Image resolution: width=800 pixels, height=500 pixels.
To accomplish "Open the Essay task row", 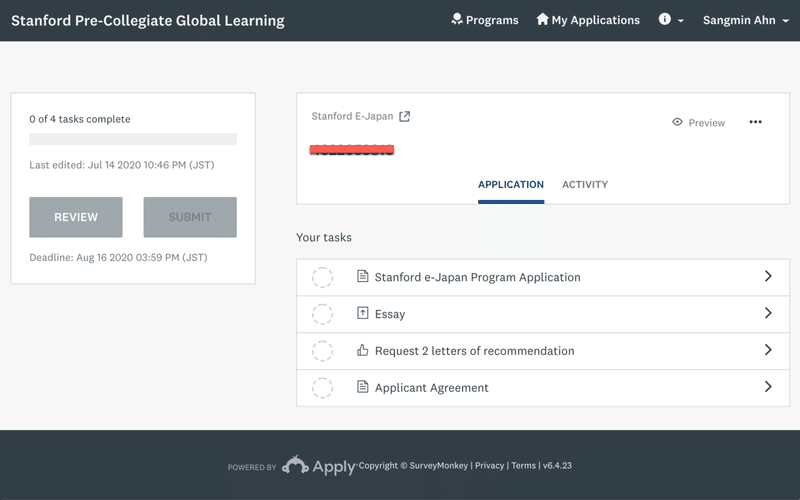I will pyautogui.click(x=543, y=314).
